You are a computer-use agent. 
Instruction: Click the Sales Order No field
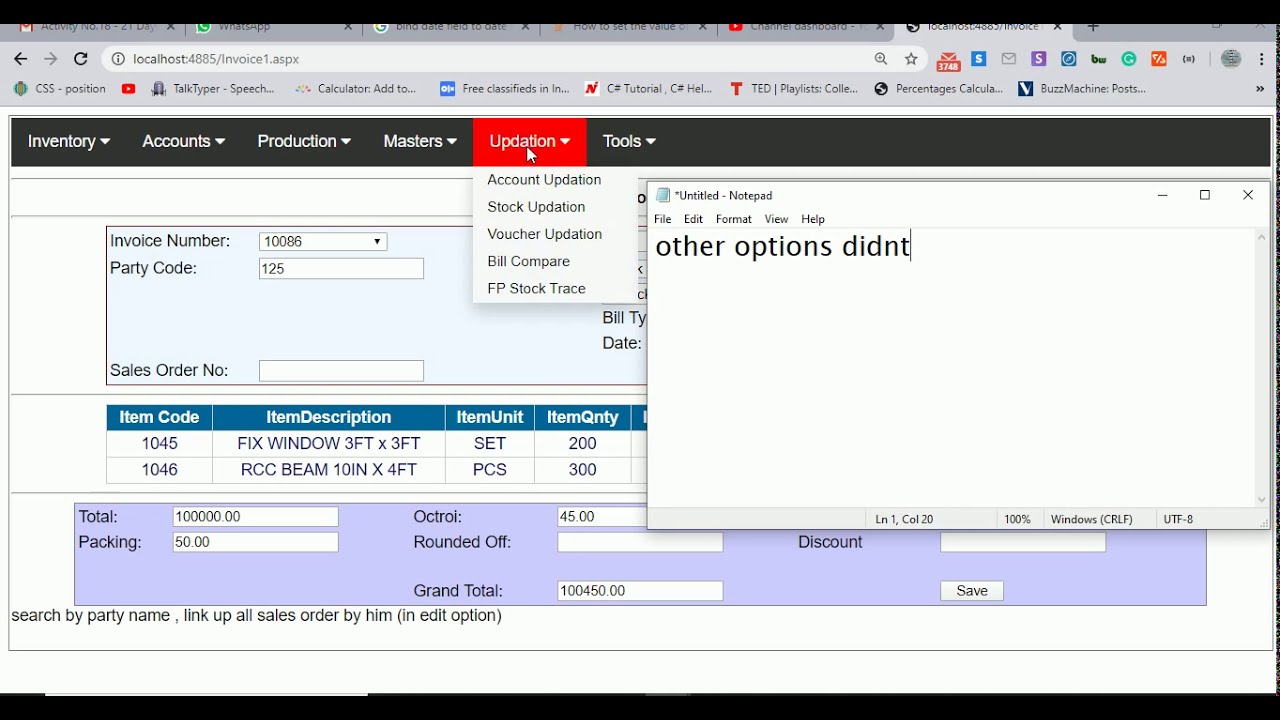click(x=341, y=371)
